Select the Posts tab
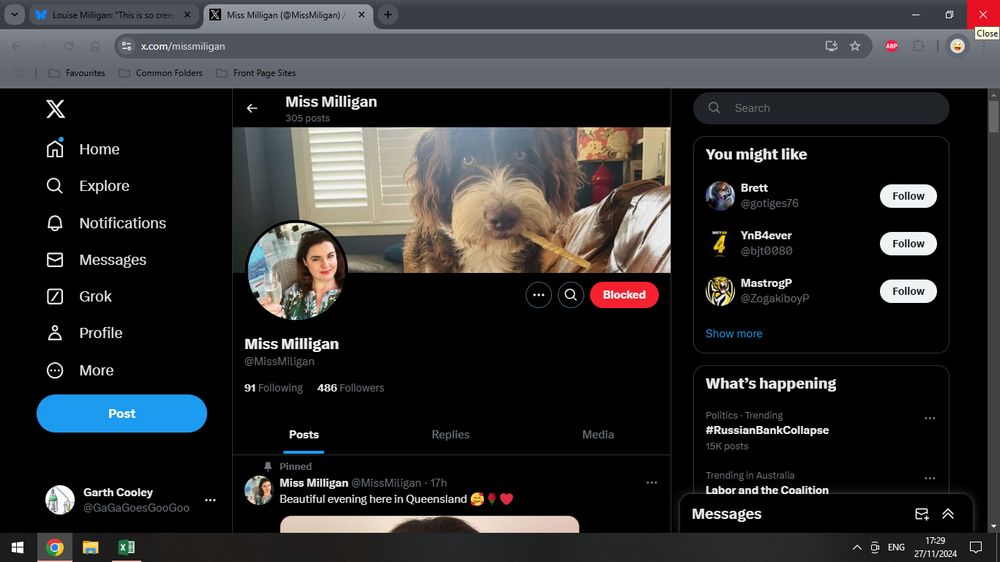Screen dimensions: 1000x562 click(304, 435)
